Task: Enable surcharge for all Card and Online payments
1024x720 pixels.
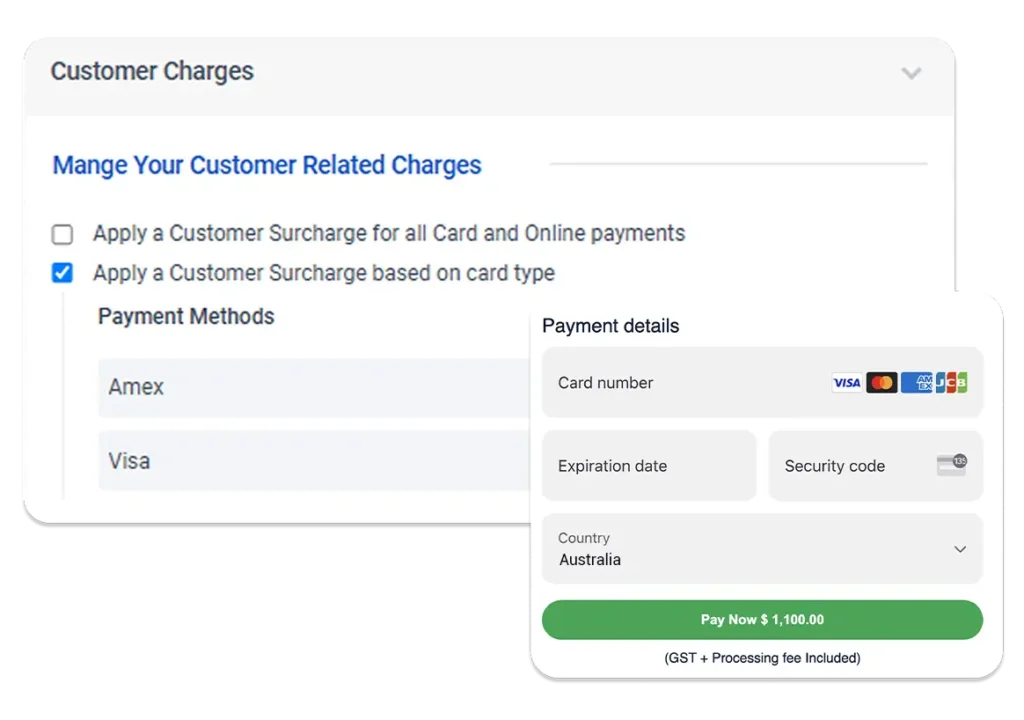Action: tap(62, 234)
